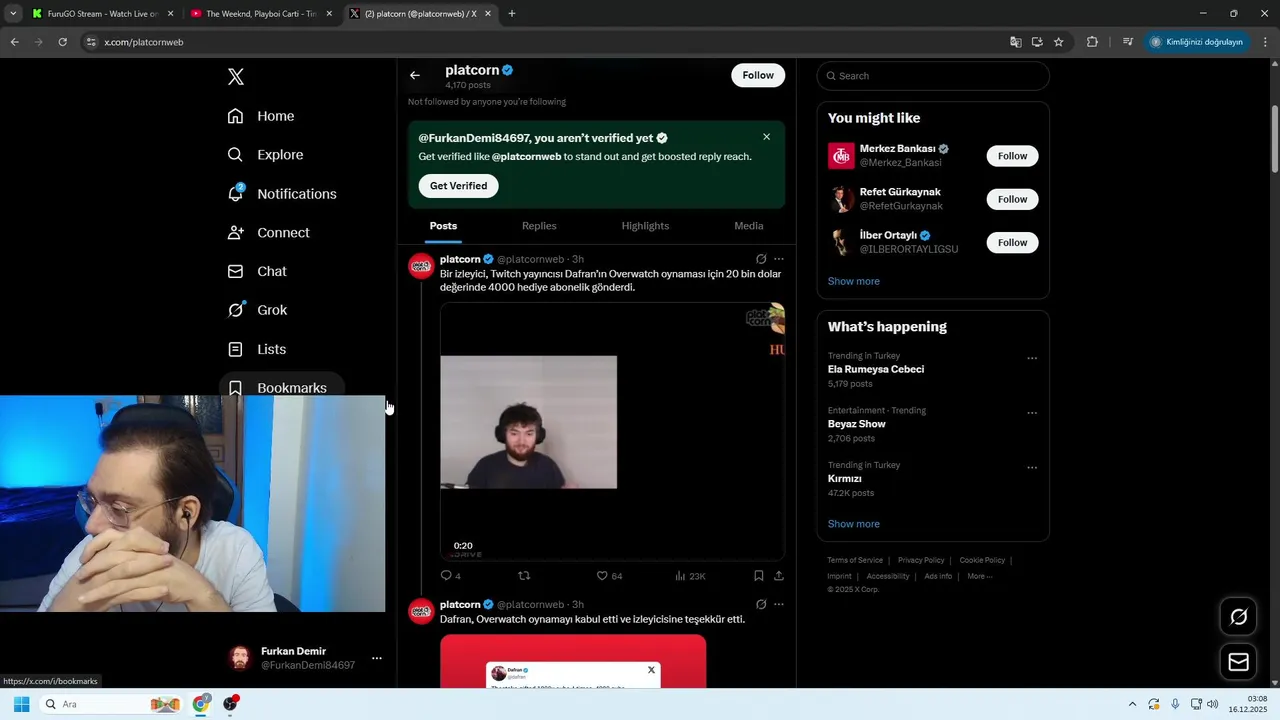
Task: Open second post's red image thumbnail
Action: tap(573, 661)
